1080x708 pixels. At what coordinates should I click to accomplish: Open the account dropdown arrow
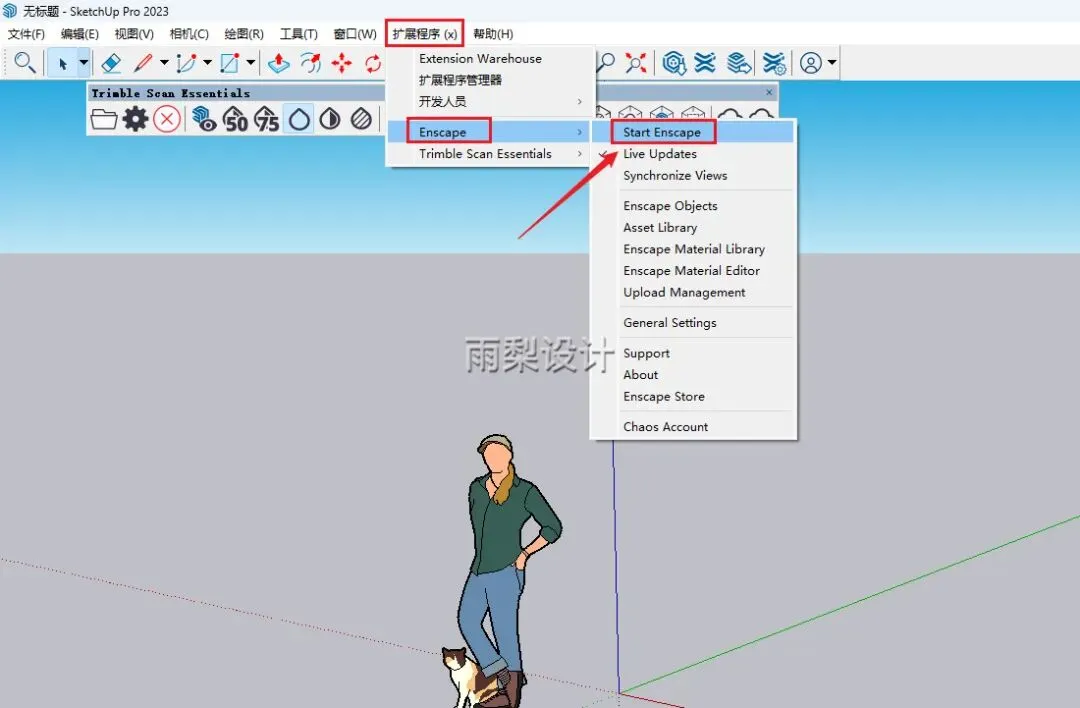[832, 63]
